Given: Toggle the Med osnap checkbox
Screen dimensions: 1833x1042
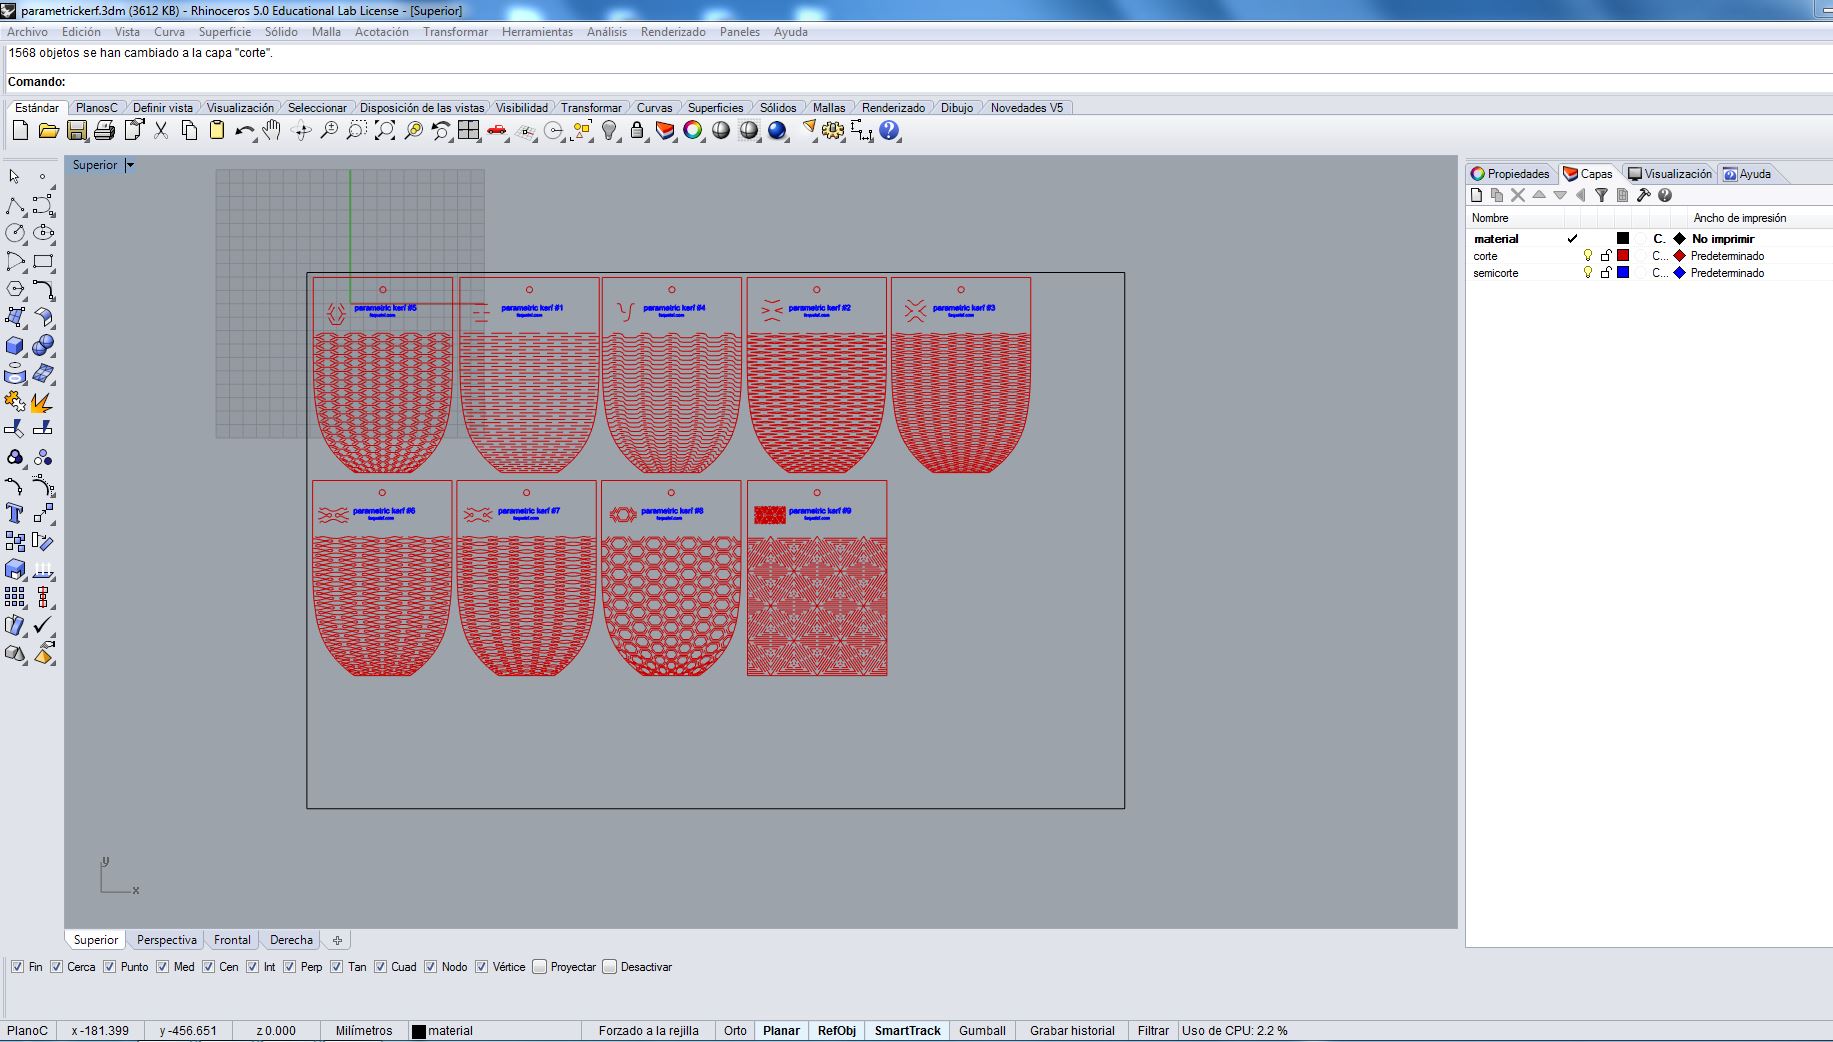Looking at the screenshot, I should coord(162,967).
